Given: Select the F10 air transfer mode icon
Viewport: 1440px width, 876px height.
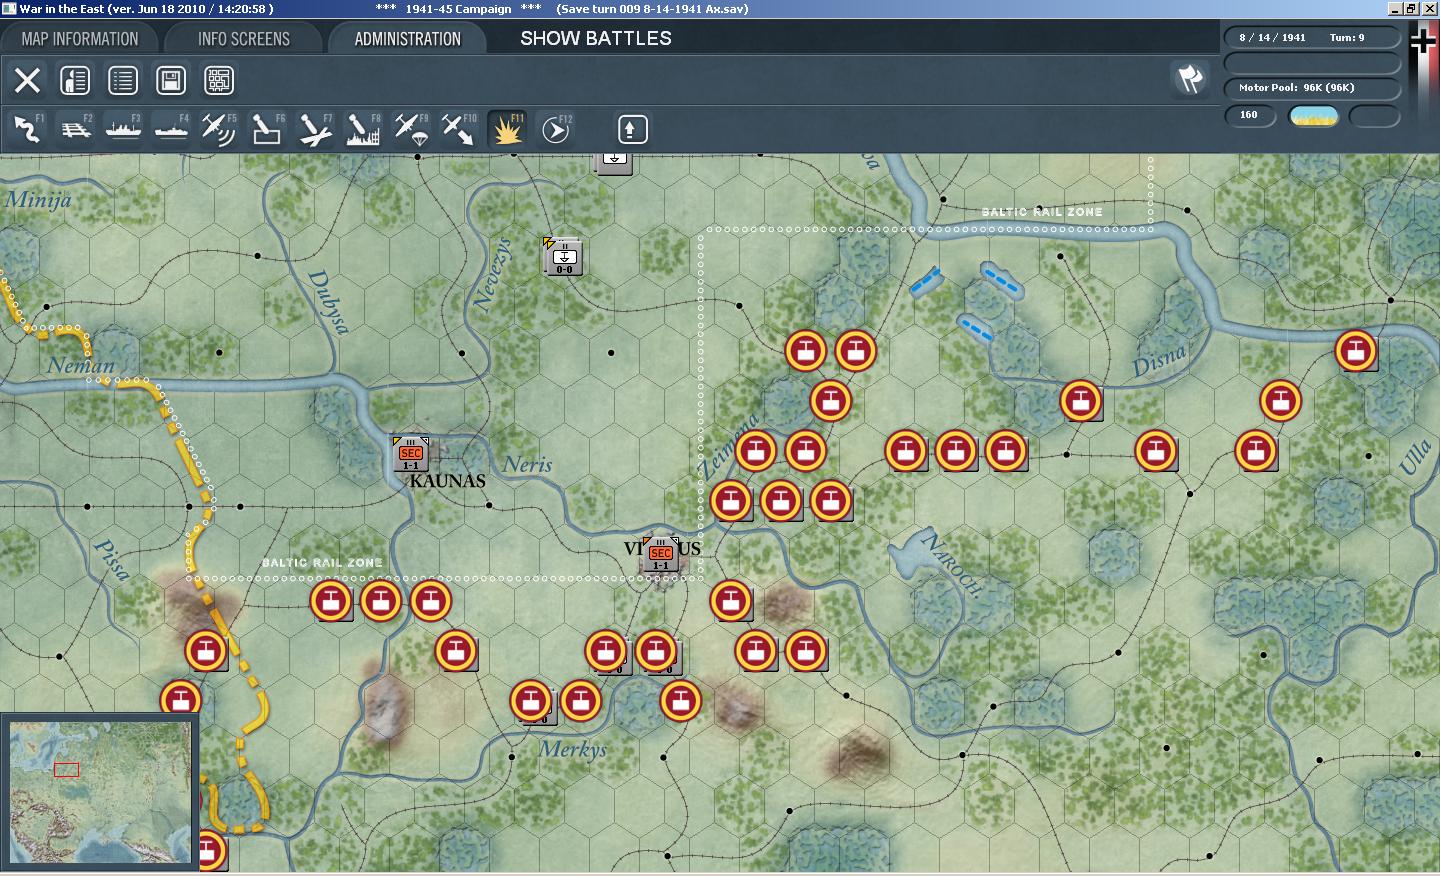Looking at the screenshot, I should [459, 129].
